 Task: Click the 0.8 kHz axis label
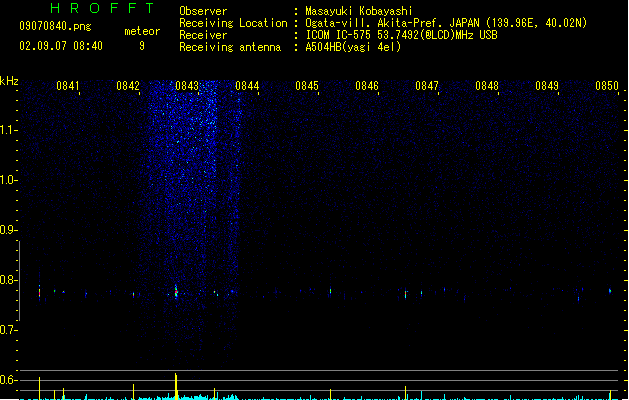point(8,280)
